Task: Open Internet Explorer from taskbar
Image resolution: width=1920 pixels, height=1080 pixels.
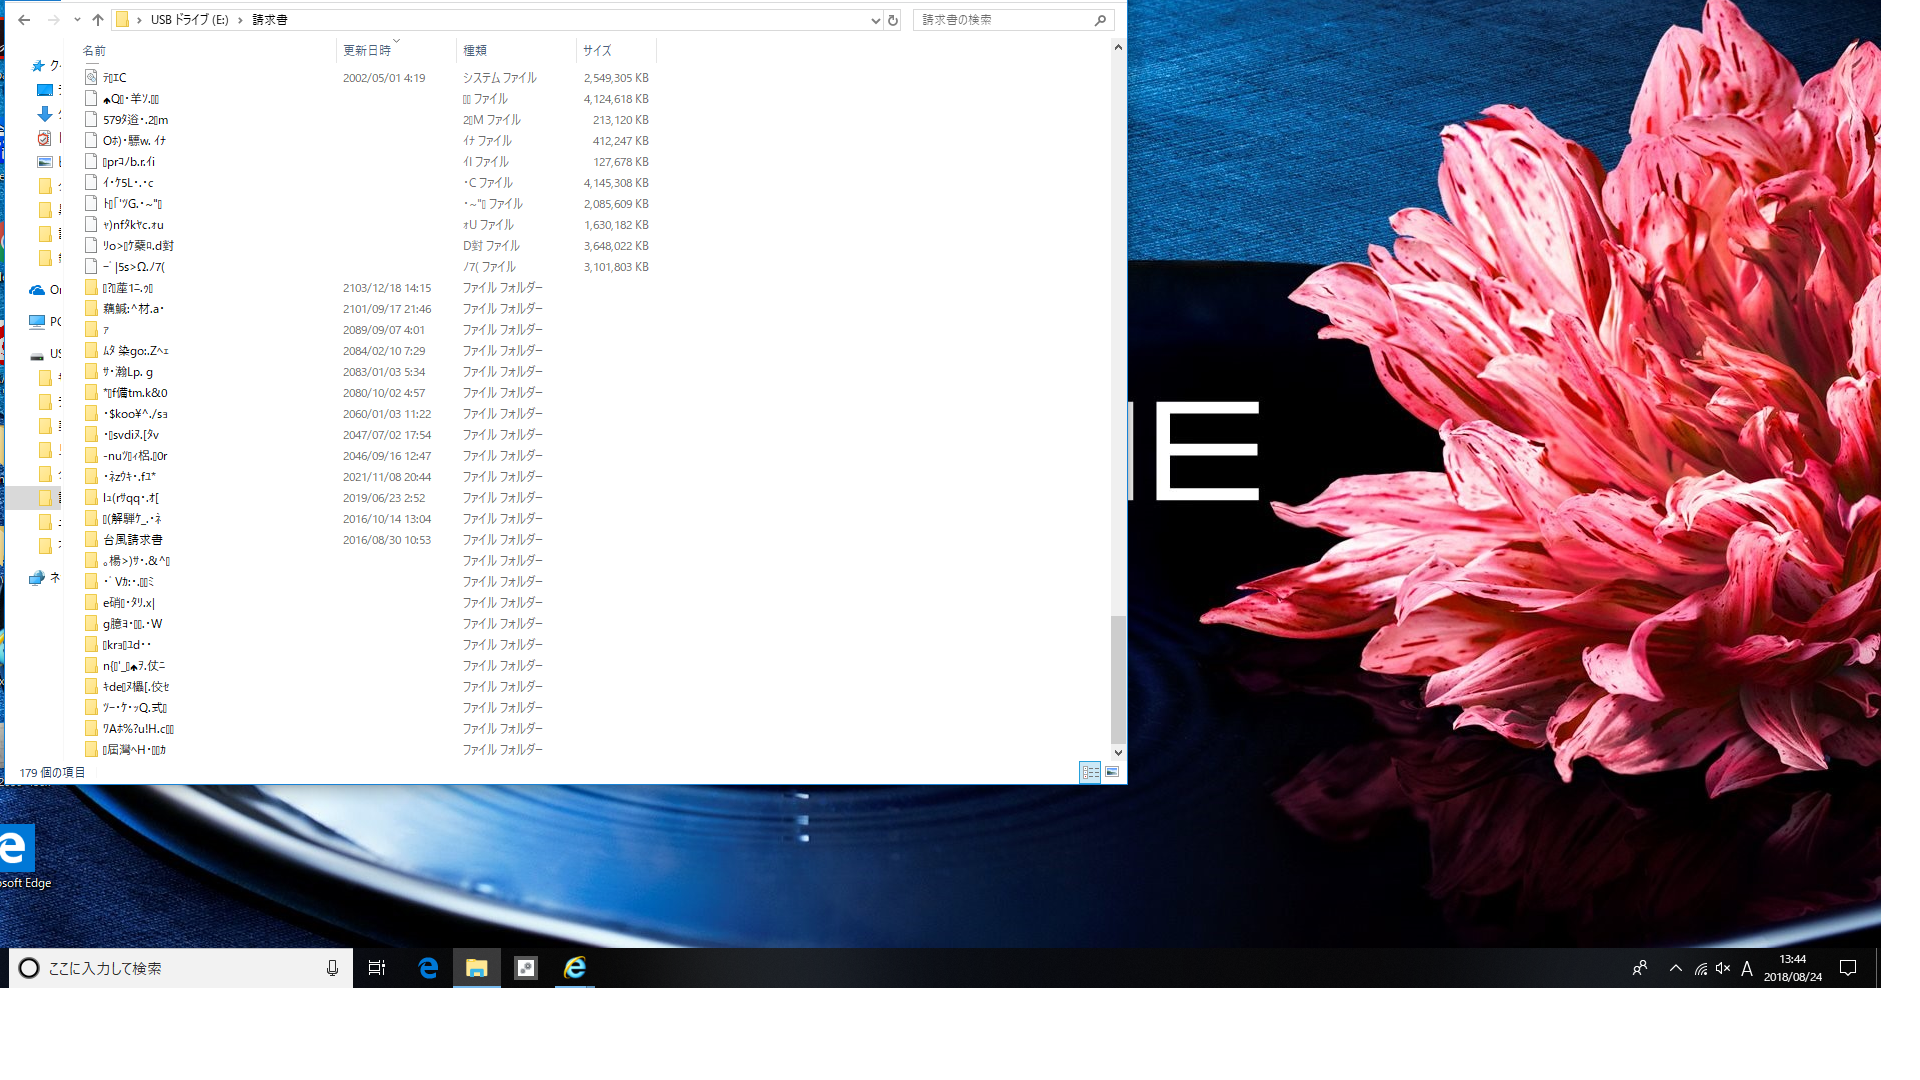Action: (x=575, y=968)
